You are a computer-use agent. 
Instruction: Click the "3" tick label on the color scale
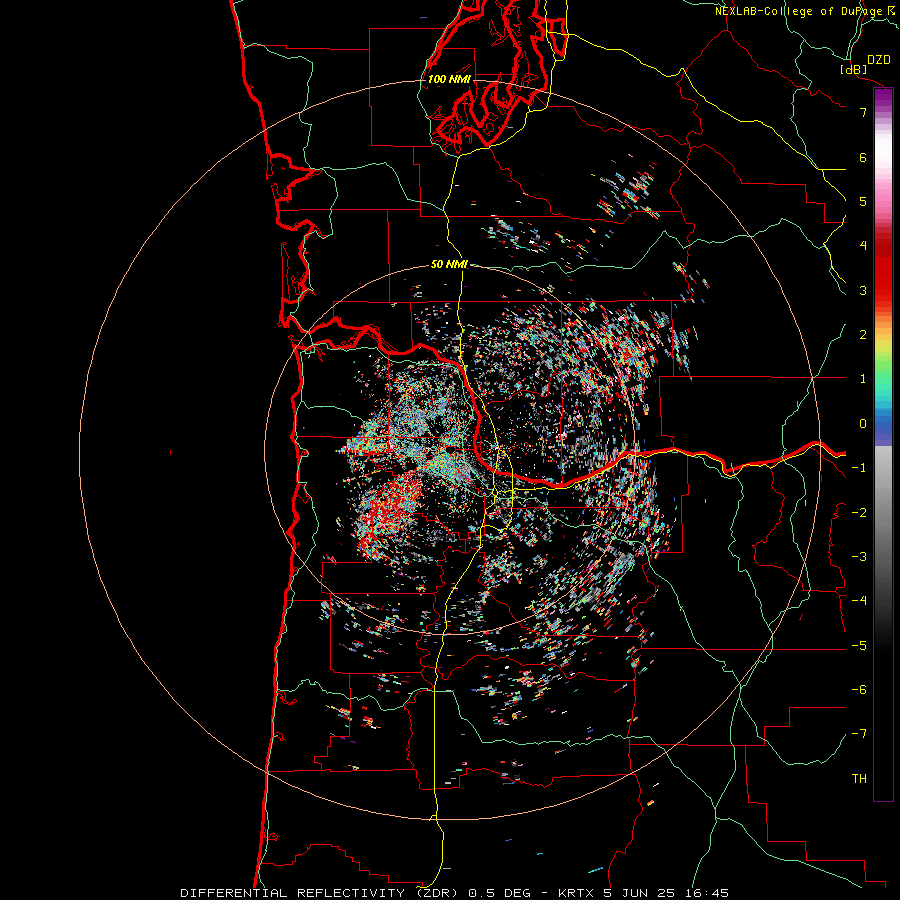click(863, 290)
